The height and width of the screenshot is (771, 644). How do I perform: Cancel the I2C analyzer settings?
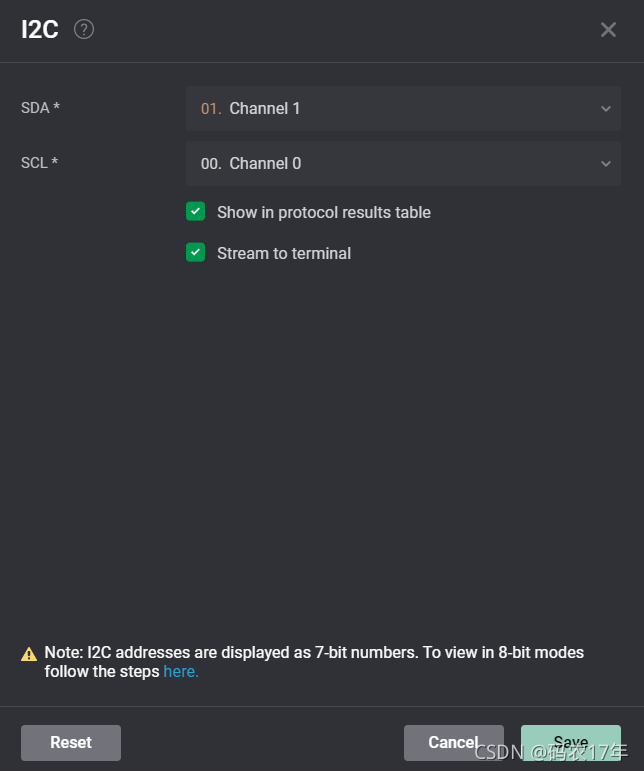point(453,742)
